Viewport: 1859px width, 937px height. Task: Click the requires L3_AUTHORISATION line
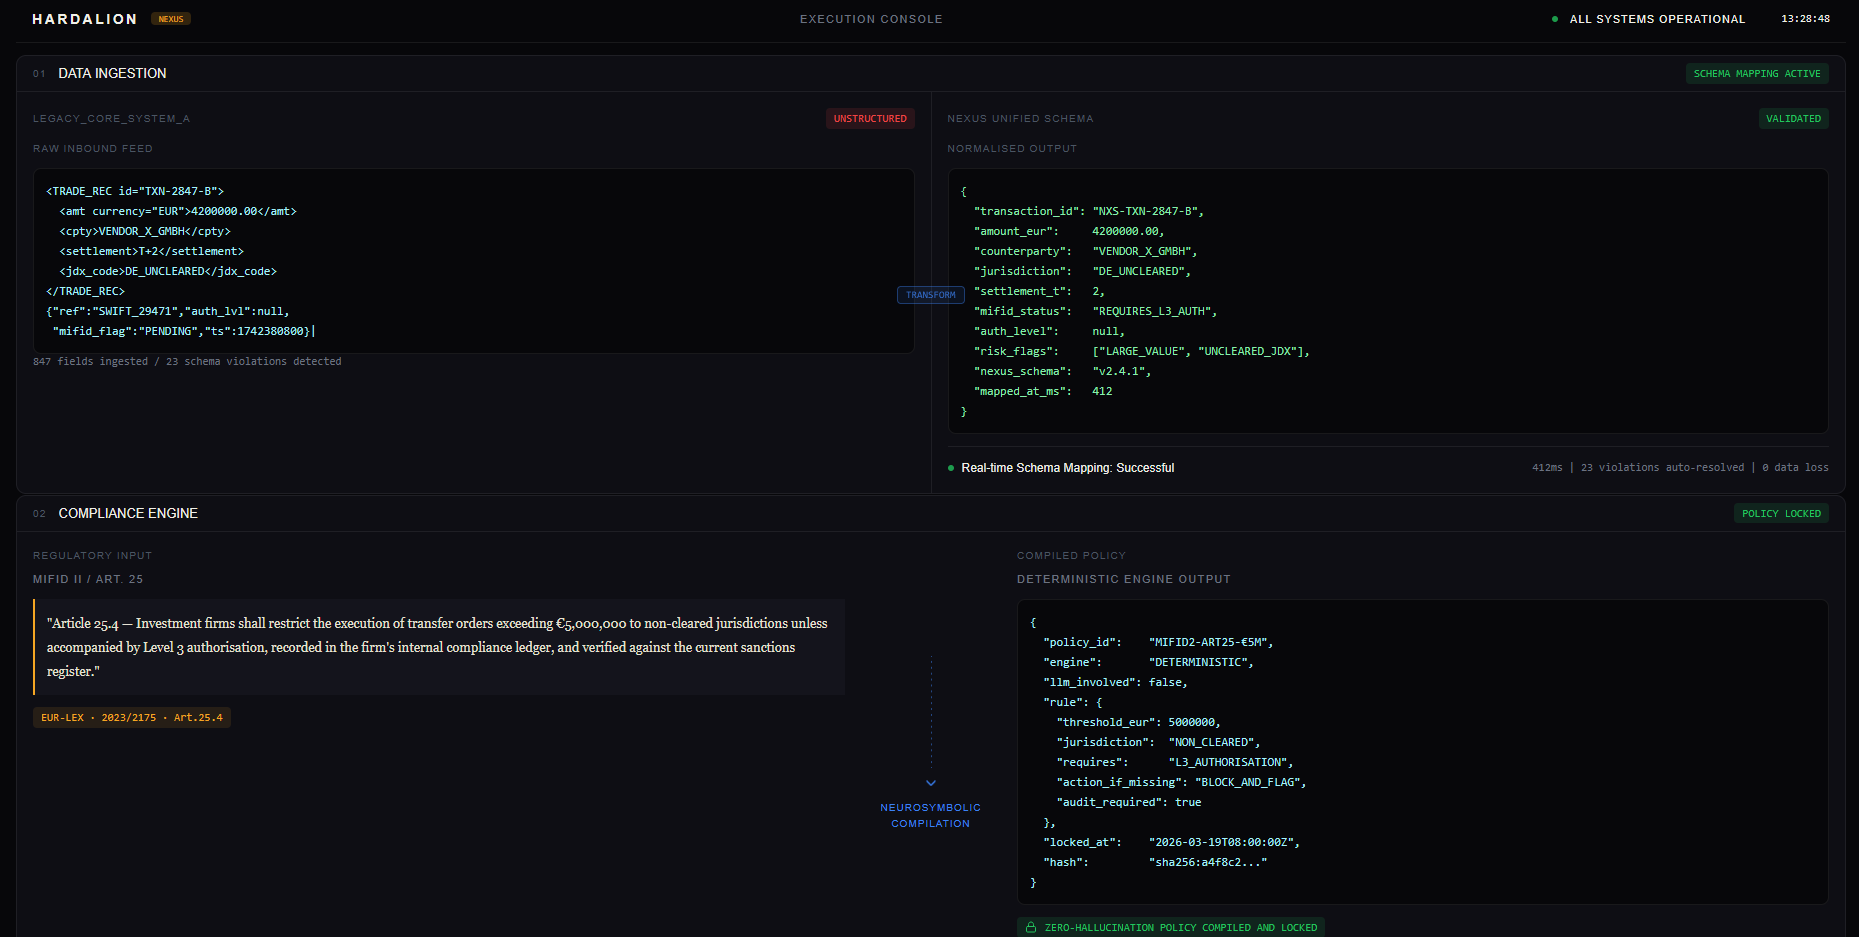click(x=1175, y=762)
